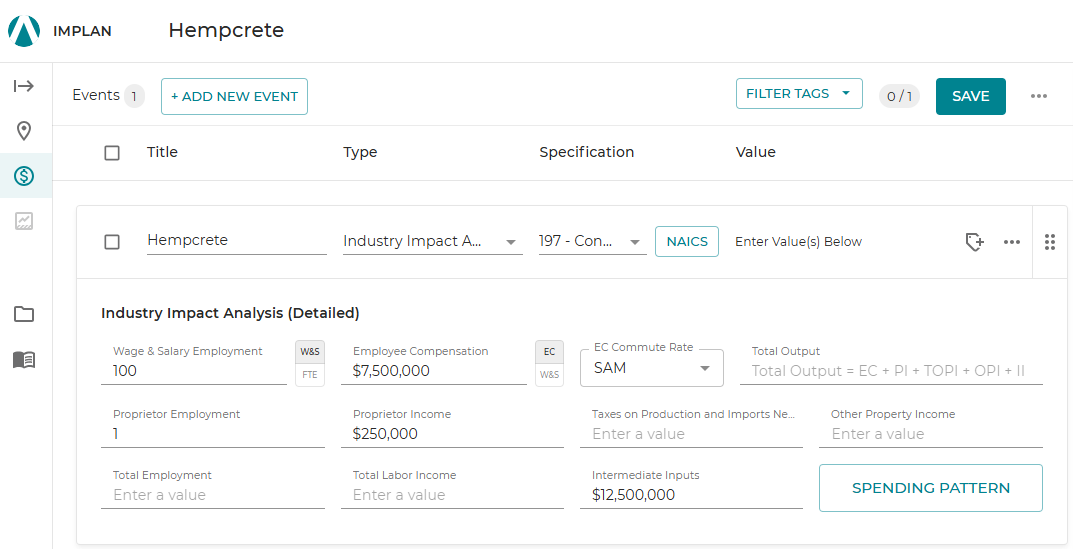Open the documentation book icon
The image size is (1073, 549).
[24, 359]
